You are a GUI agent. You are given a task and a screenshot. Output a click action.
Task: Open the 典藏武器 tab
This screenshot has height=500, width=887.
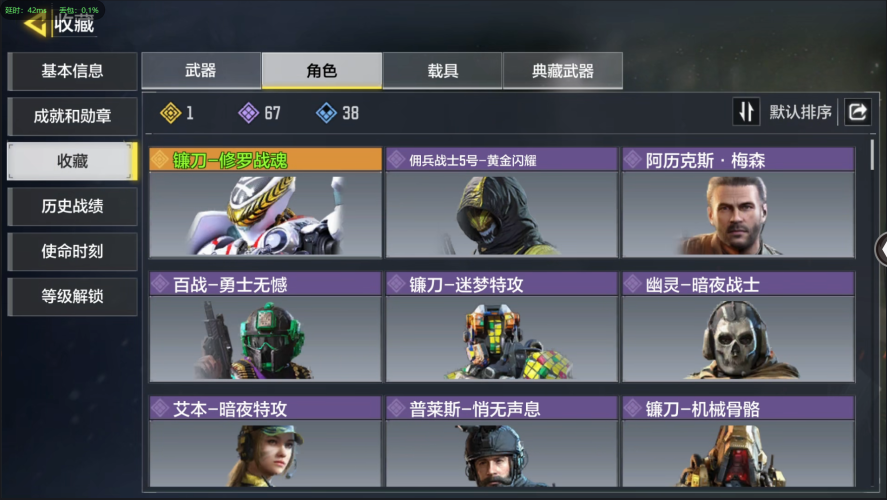563,71
